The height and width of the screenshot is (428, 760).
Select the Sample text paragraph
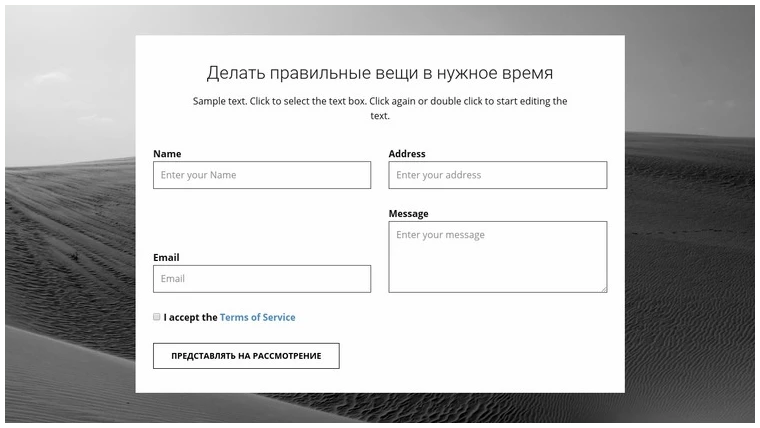380,108
